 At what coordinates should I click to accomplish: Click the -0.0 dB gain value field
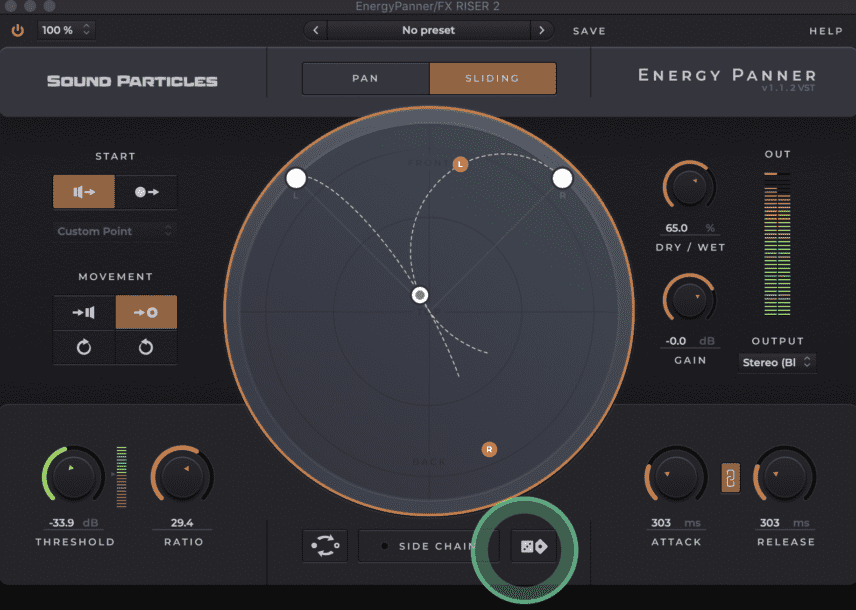(689, 341)
